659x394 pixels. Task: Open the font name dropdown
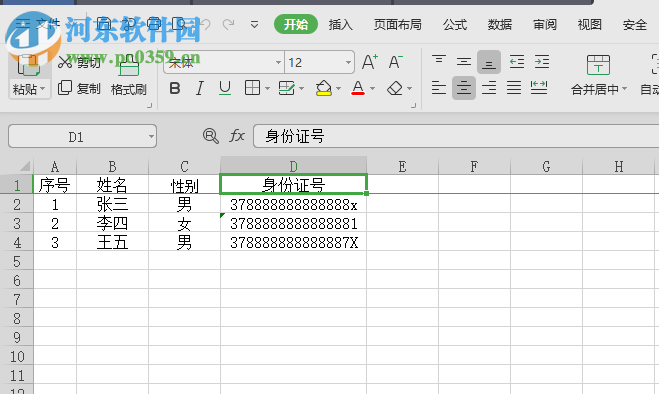278,62
